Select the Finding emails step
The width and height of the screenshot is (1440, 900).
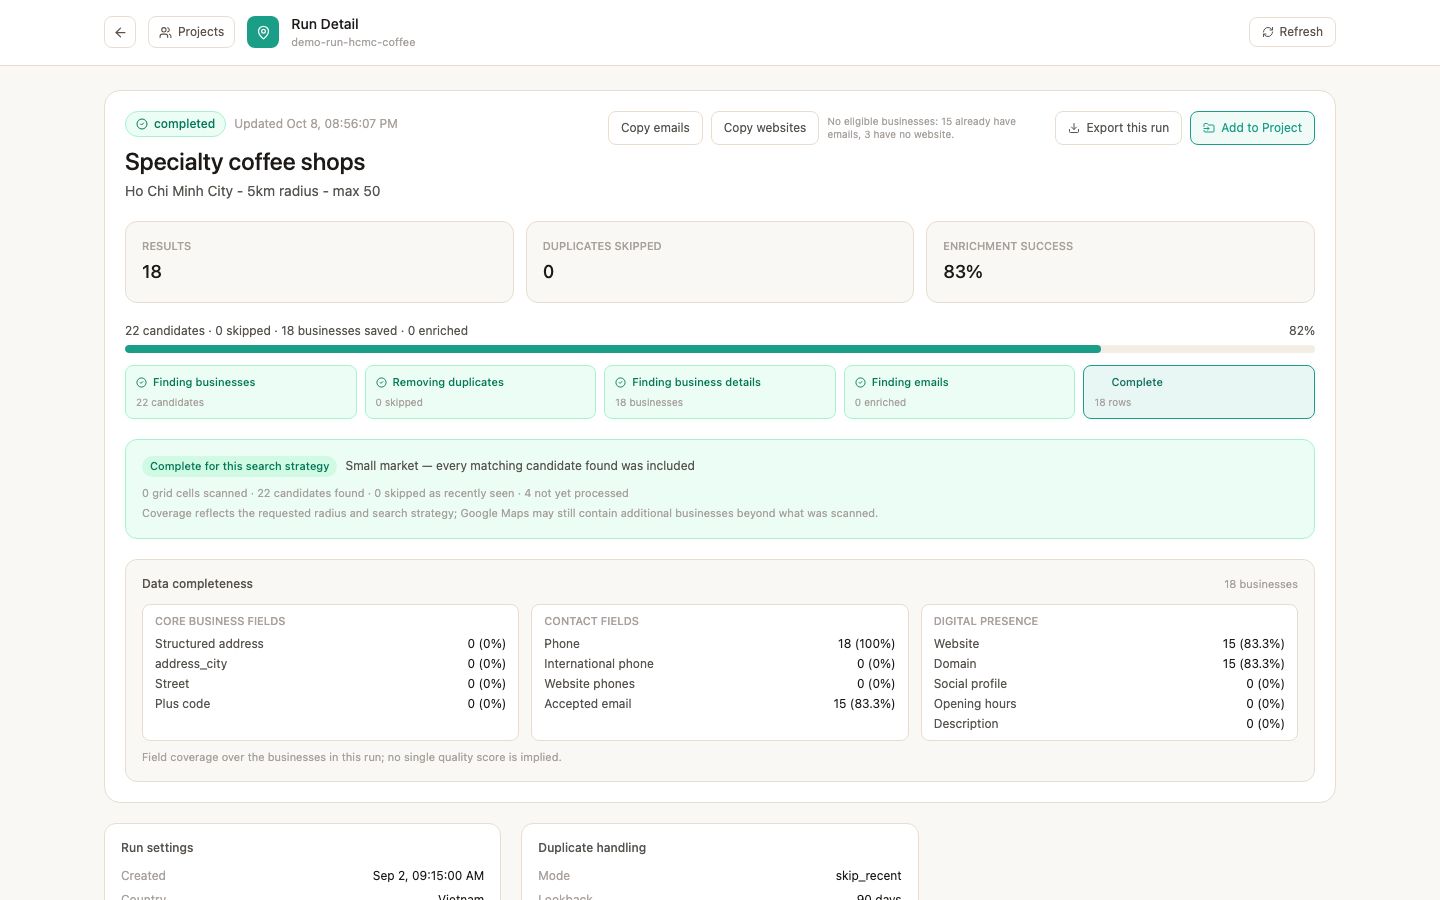click(959, 392)
